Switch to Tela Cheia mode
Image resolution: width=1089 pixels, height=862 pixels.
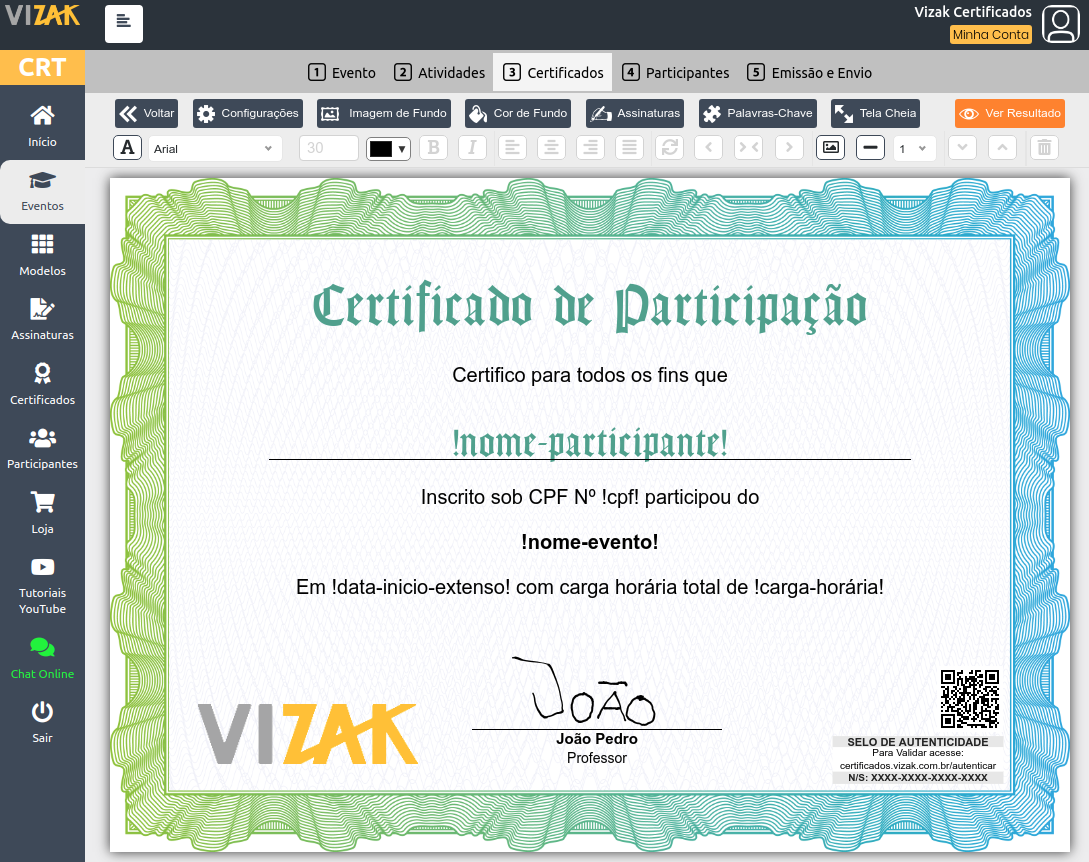(876, 113)
